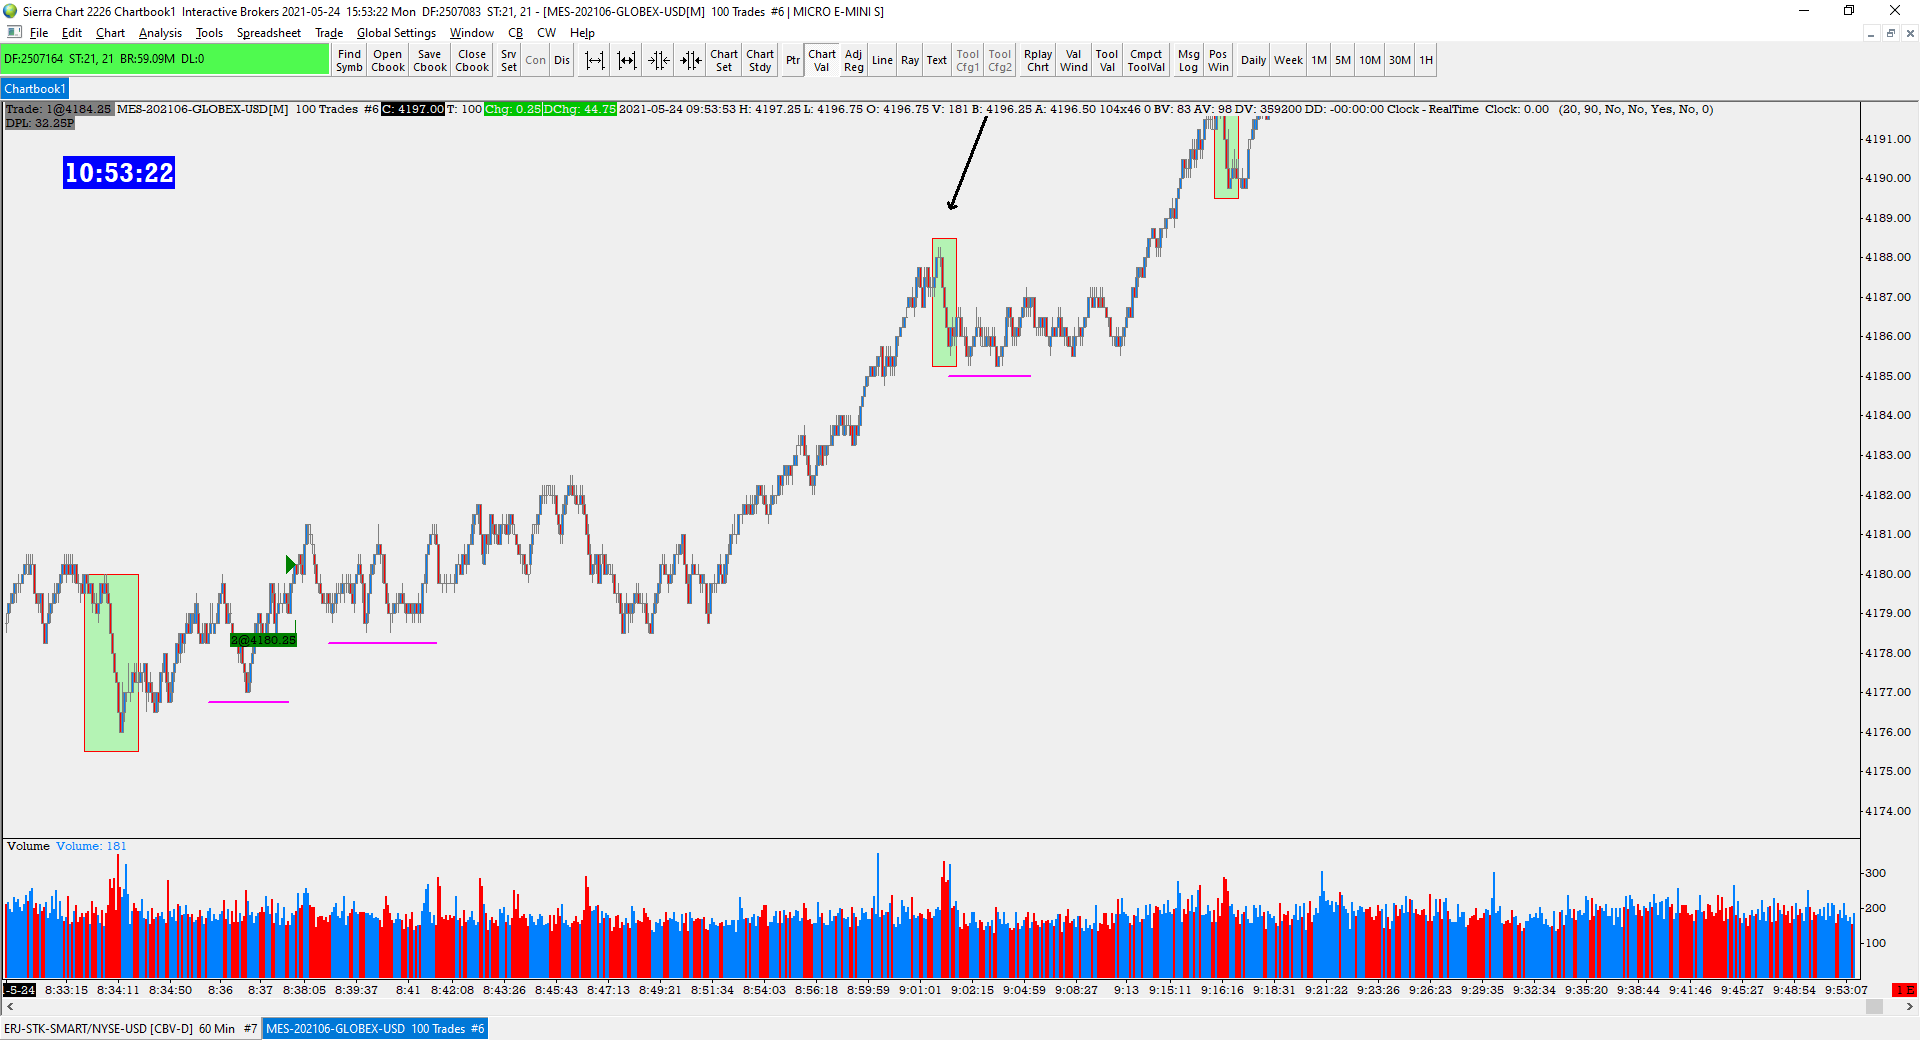Toggle the Val Wind window
This screenshot has width=1920, height=1040.
[1074, 60]
